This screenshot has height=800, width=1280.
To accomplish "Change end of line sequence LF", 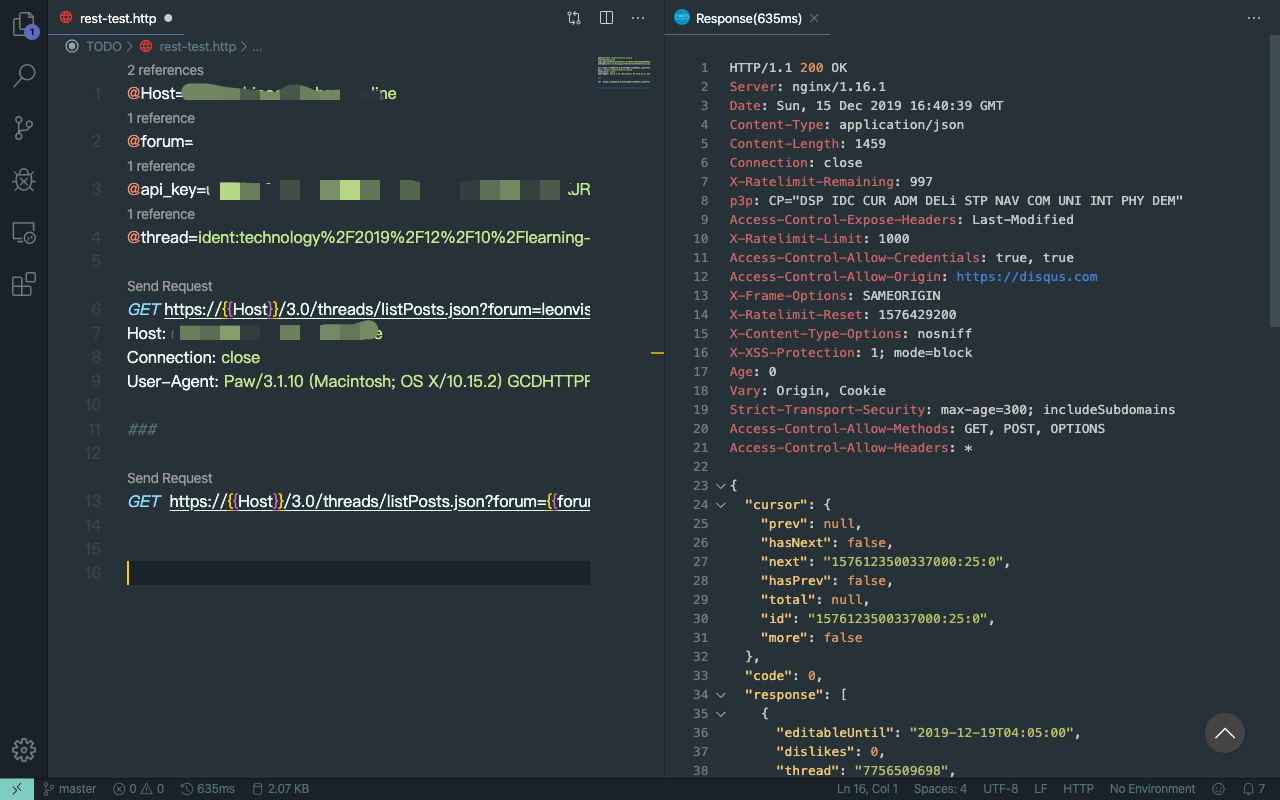I will 1041,789.
